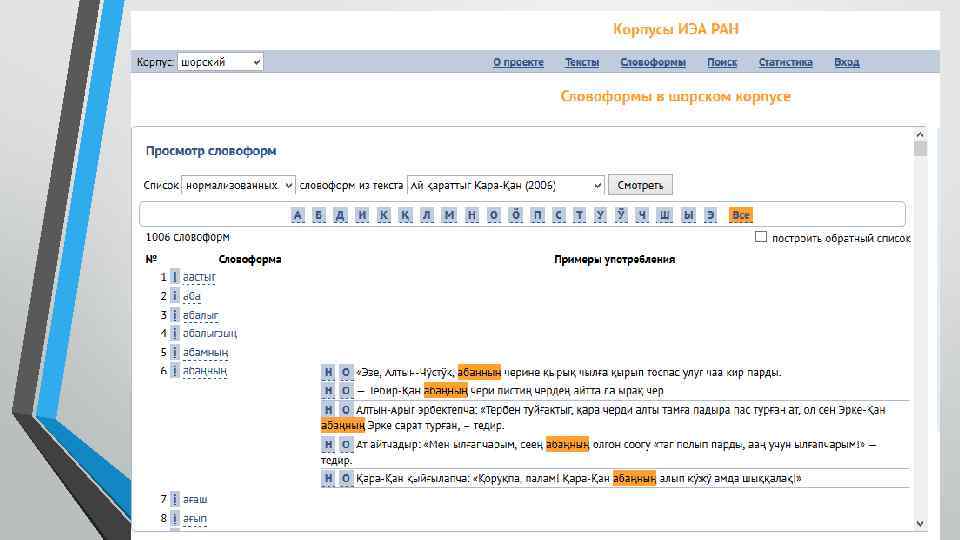Filter word forms by letter Л
Viewport: 960px width, 540px height.
click(x=427, y=215)
